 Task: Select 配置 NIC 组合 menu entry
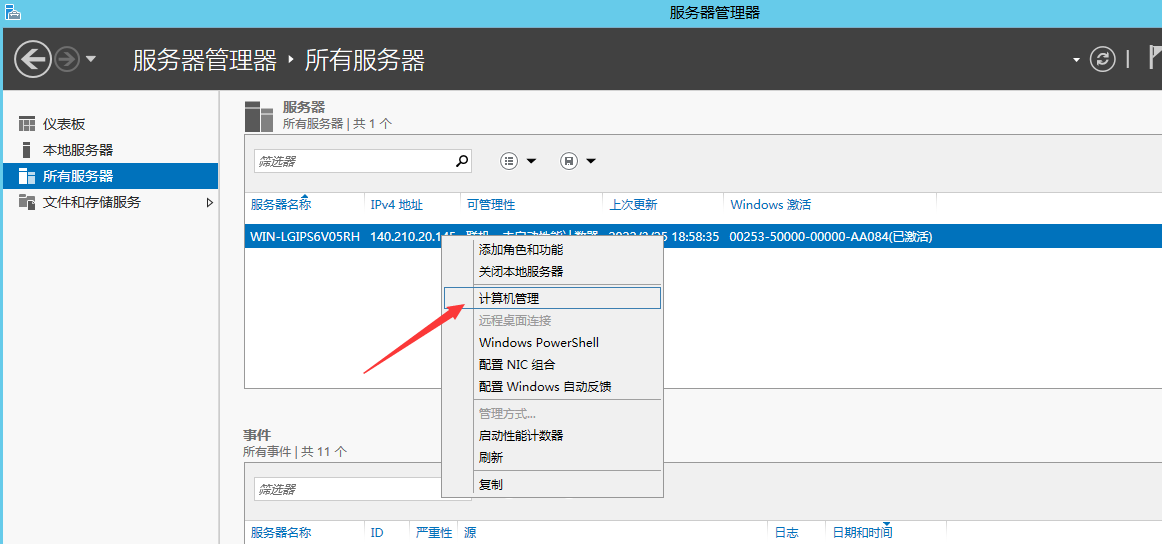[x=516, y=364]
